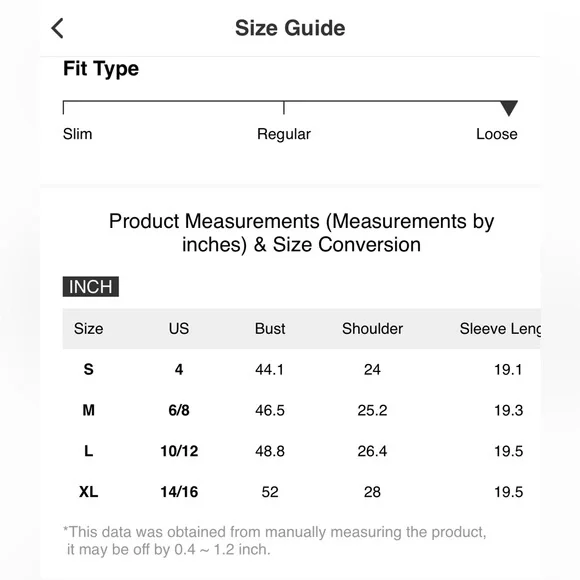580x580 pixels.
Task: Select the size L row
Action: pyautogui.click(x=301, y=451)
